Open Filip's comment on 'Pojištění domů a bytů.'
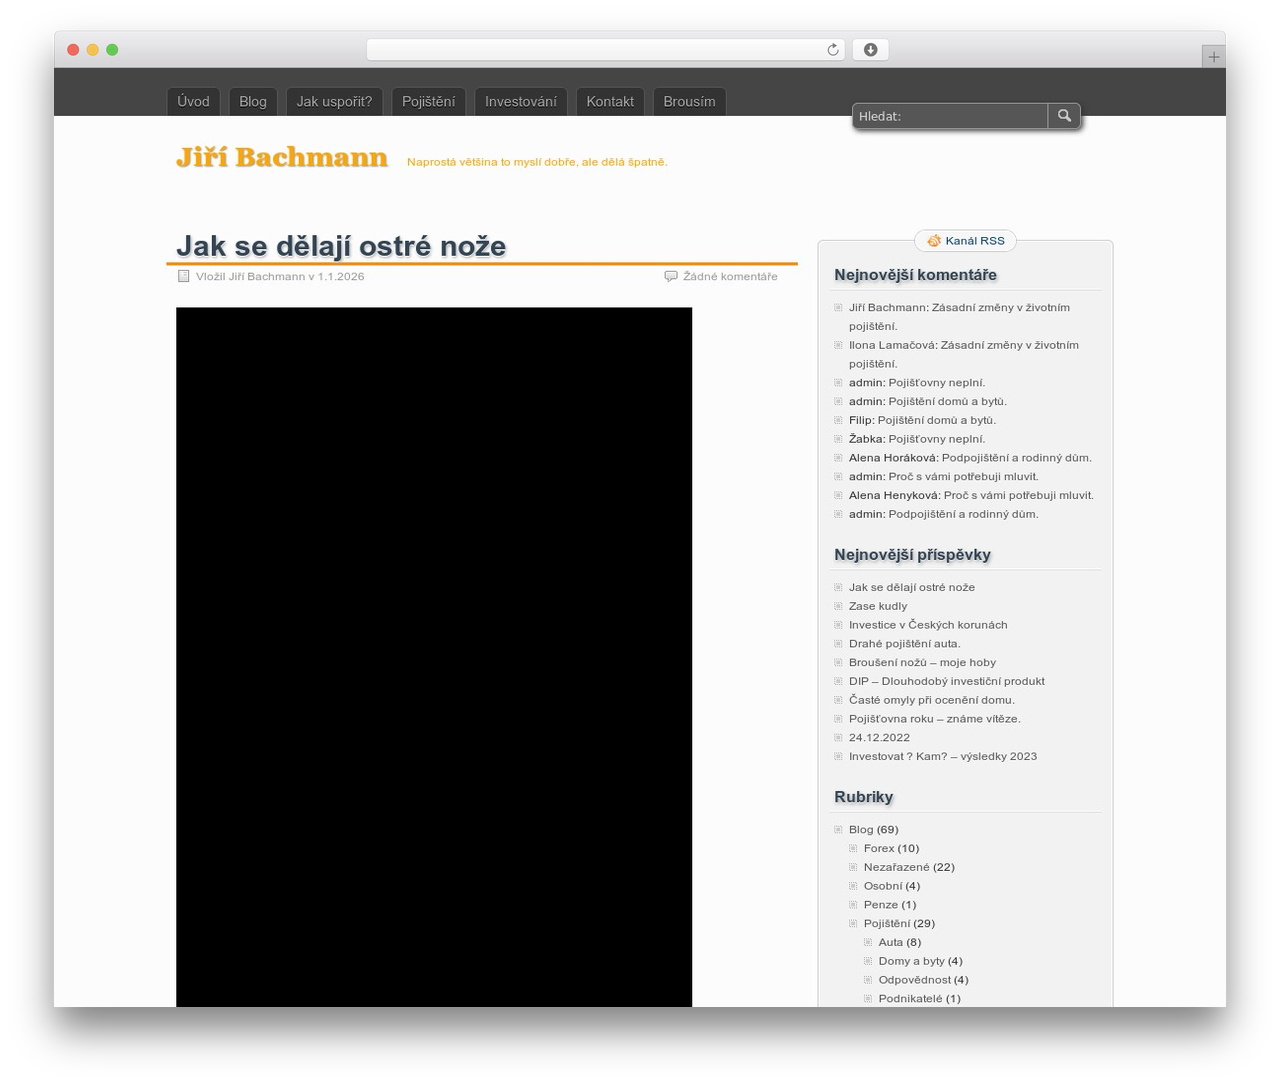The width and height of the screenshot is (1280, 1084). click(937, 420)
